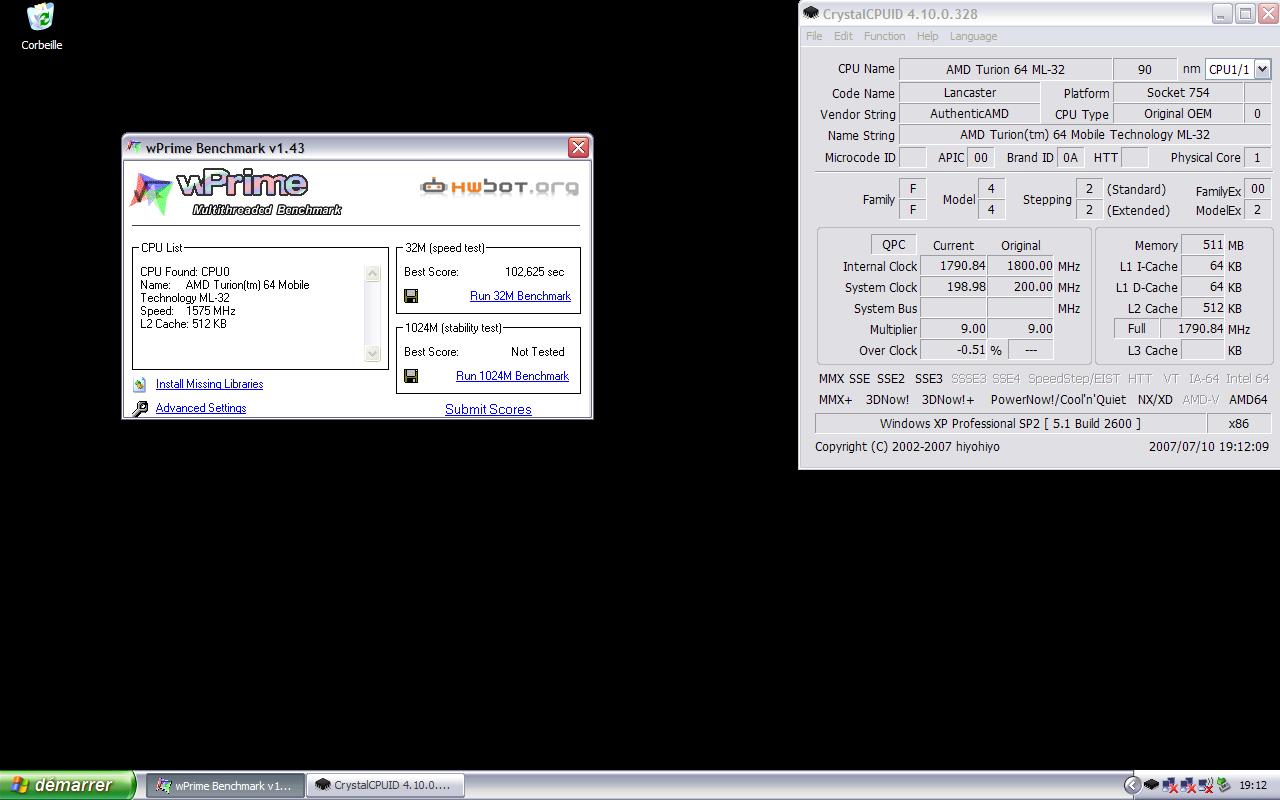Click the wPrime title bar icon
The image size is (1280, 800).
pos(134,147)
